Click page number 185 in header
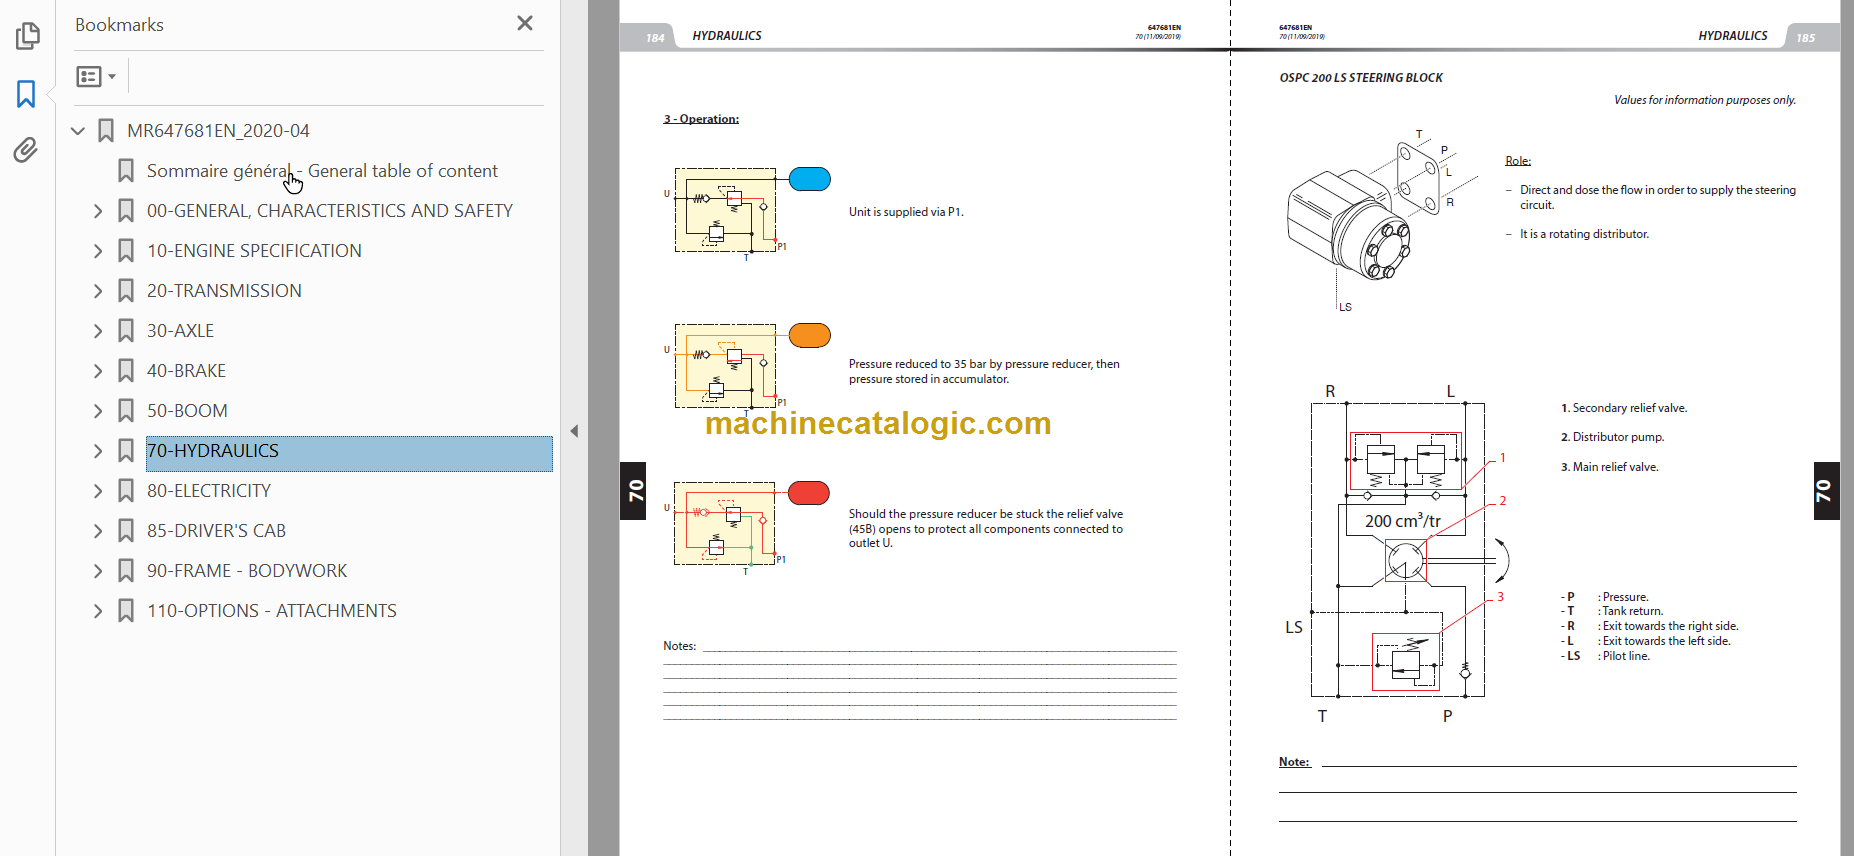This screenshot has width=1854, height=856. [1805, 38]
